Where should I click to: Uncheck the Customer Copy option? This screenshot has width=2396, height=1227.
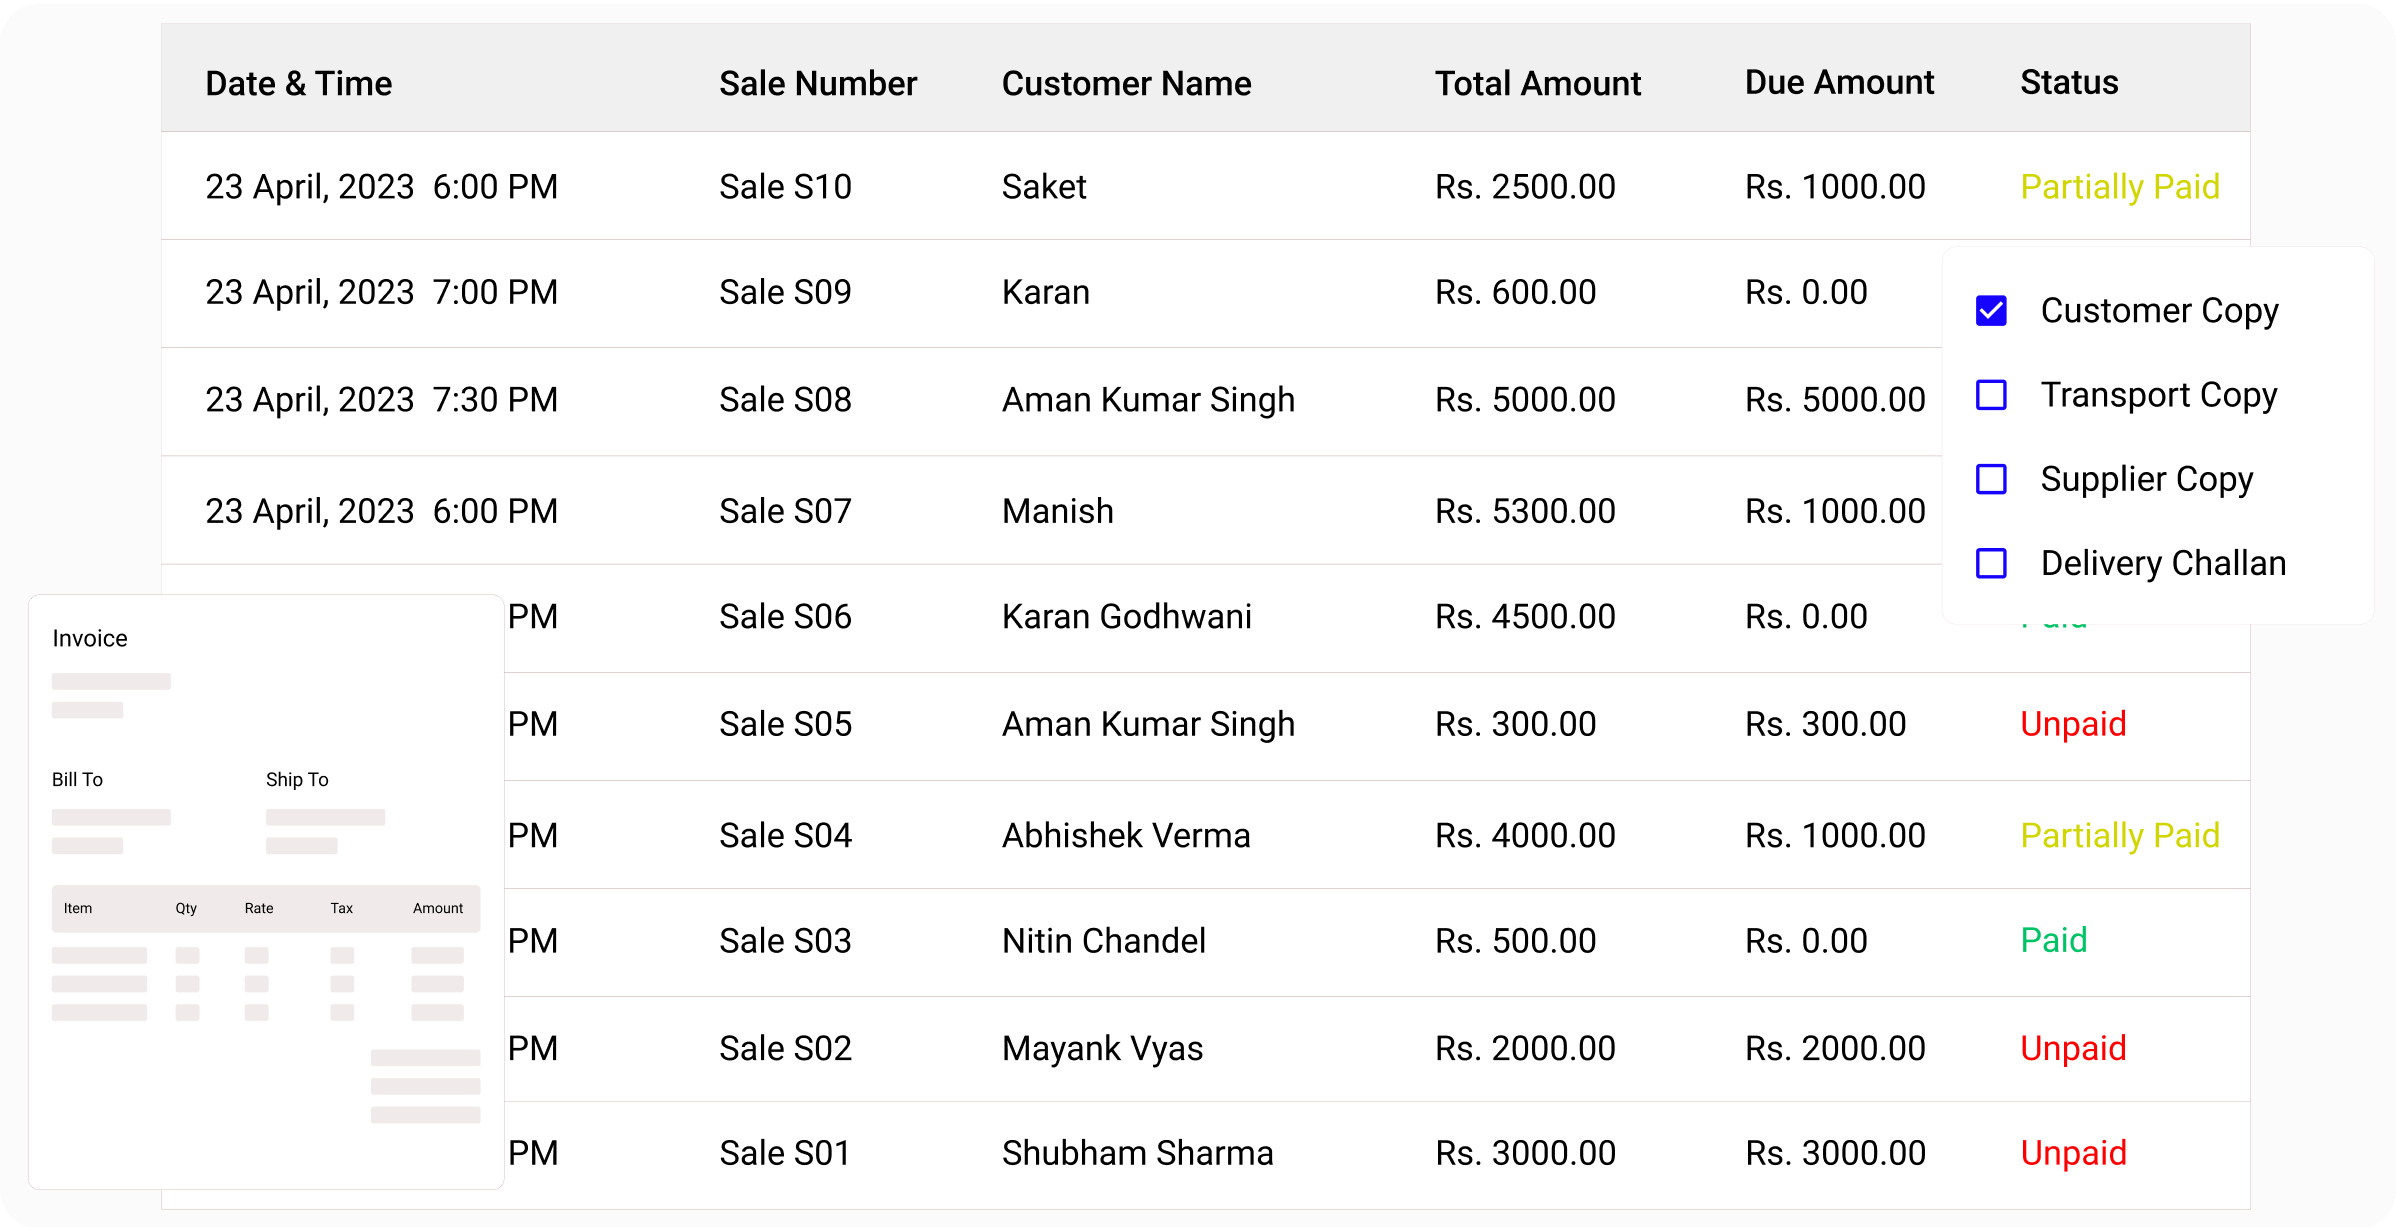pos(1991,311)
